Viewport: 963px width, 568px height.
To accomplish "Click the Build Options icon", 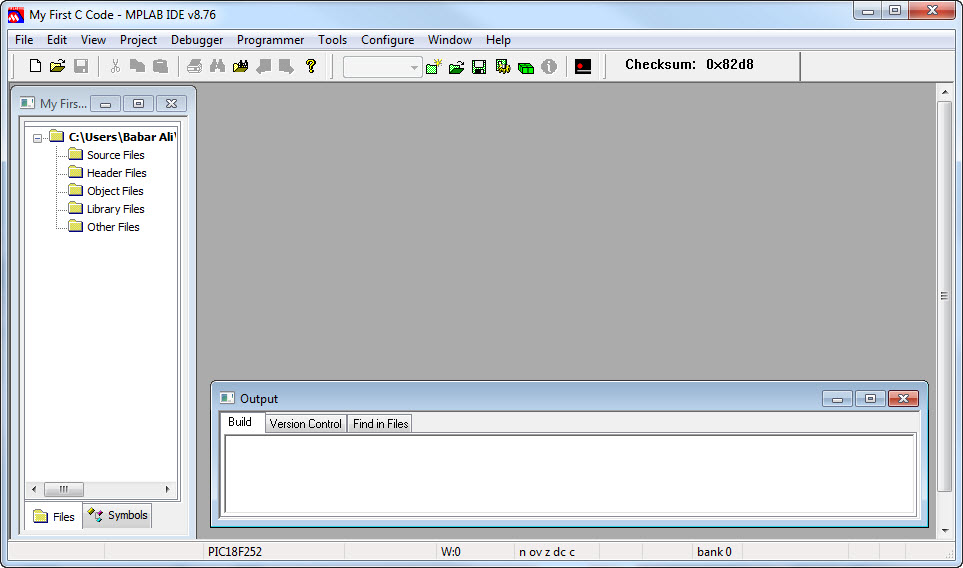I will [503, 66].
